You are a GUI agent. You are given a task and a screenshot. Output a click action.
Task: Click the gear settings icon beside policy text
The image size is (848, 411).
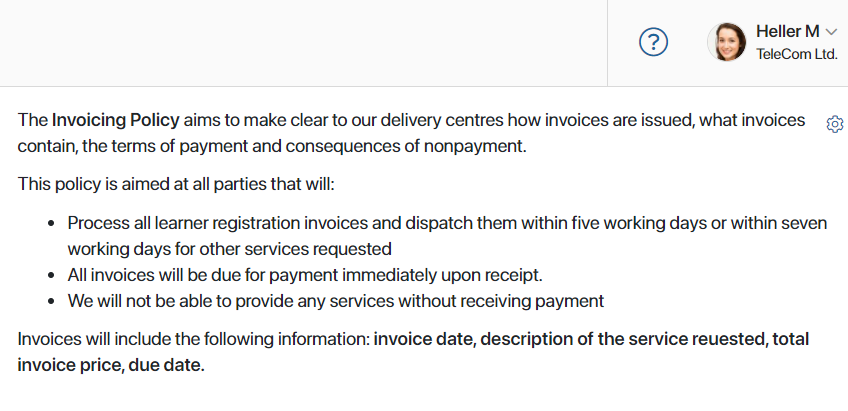pos(834,124)
